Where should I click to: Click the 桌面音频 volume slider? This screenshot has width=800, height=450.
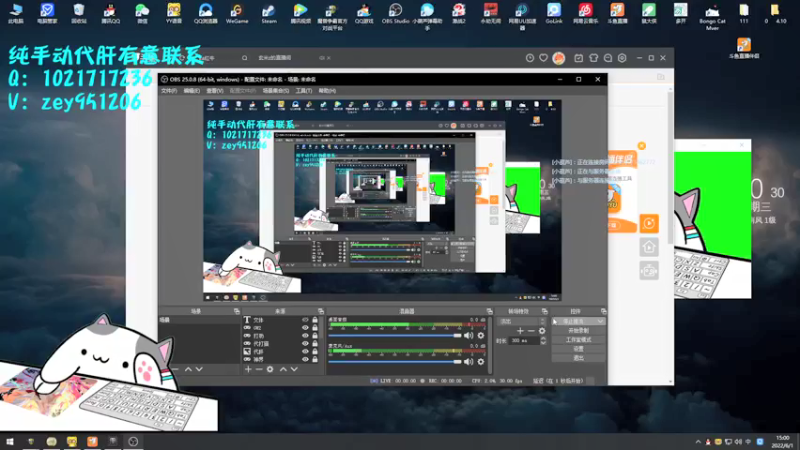(x=395, y=335)
